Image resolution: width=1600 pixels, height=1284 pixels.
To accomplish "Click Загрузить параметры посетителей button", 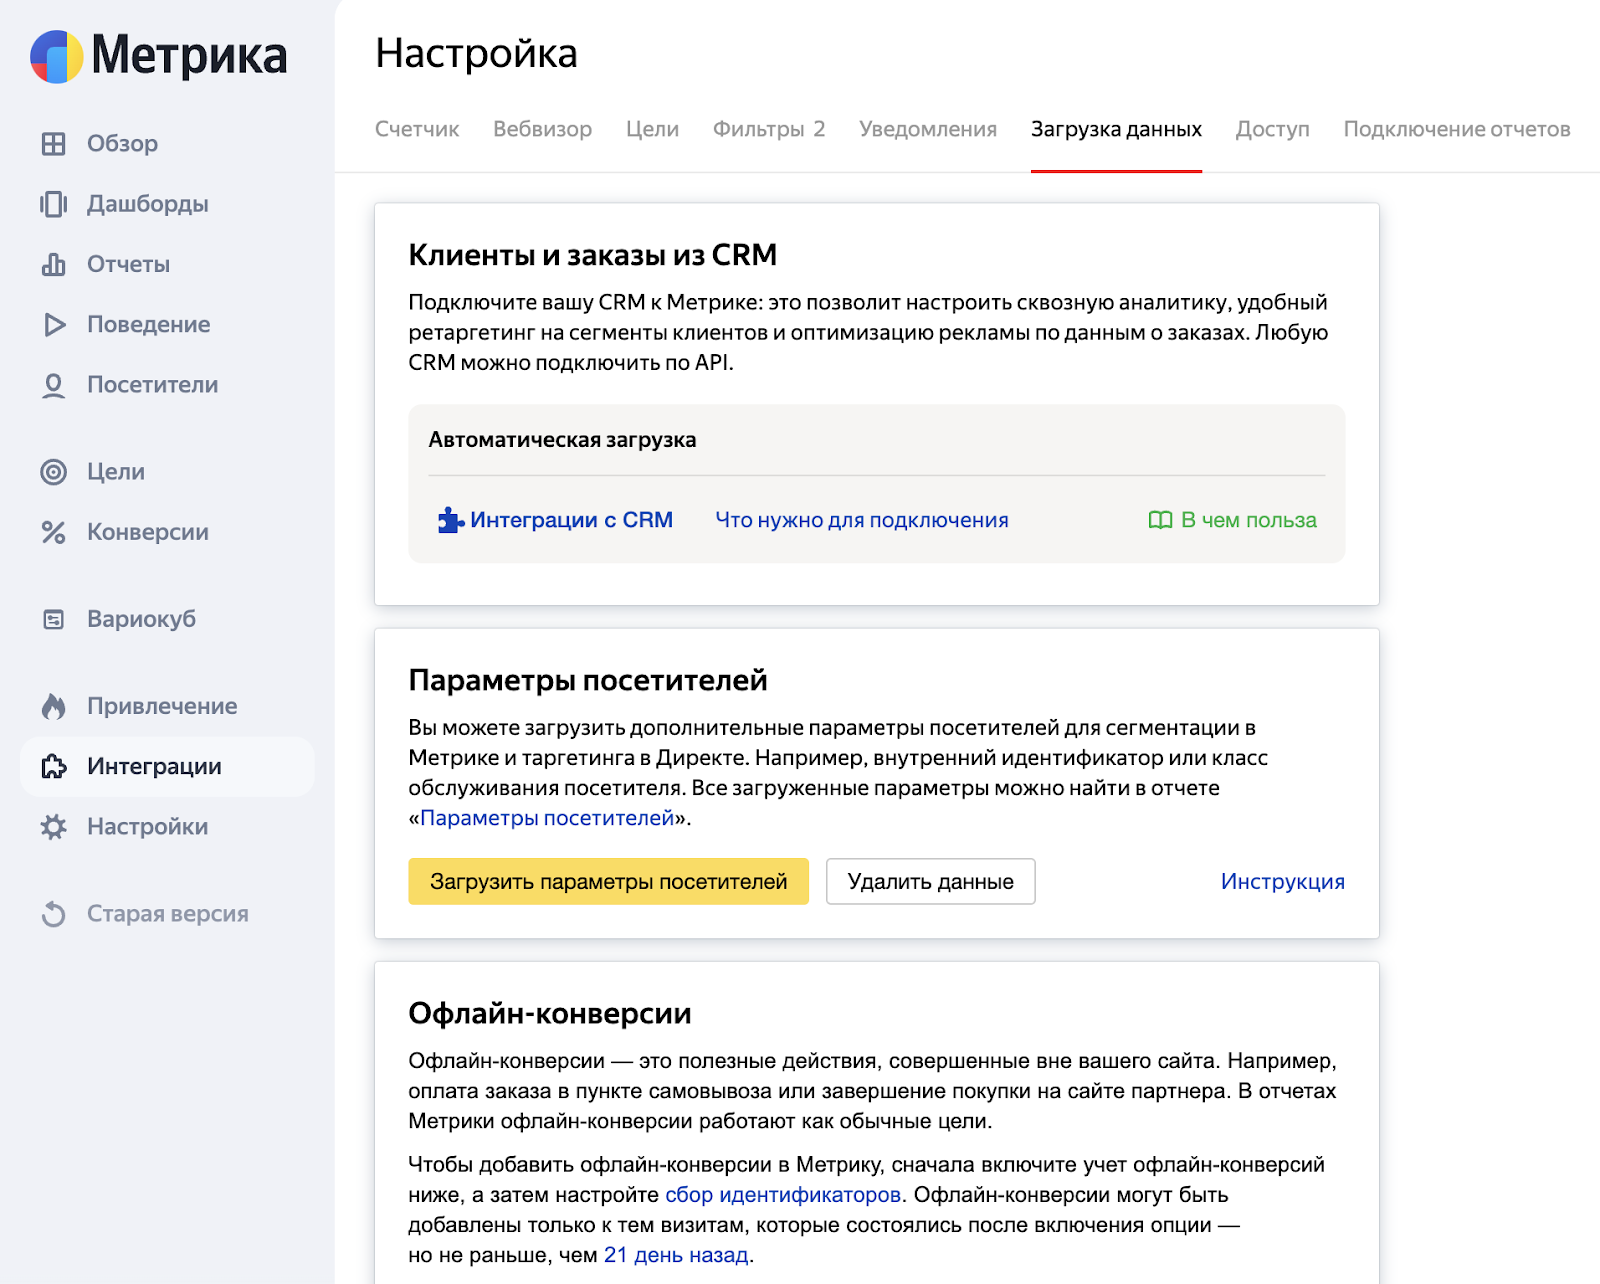I will coord(608,881).
